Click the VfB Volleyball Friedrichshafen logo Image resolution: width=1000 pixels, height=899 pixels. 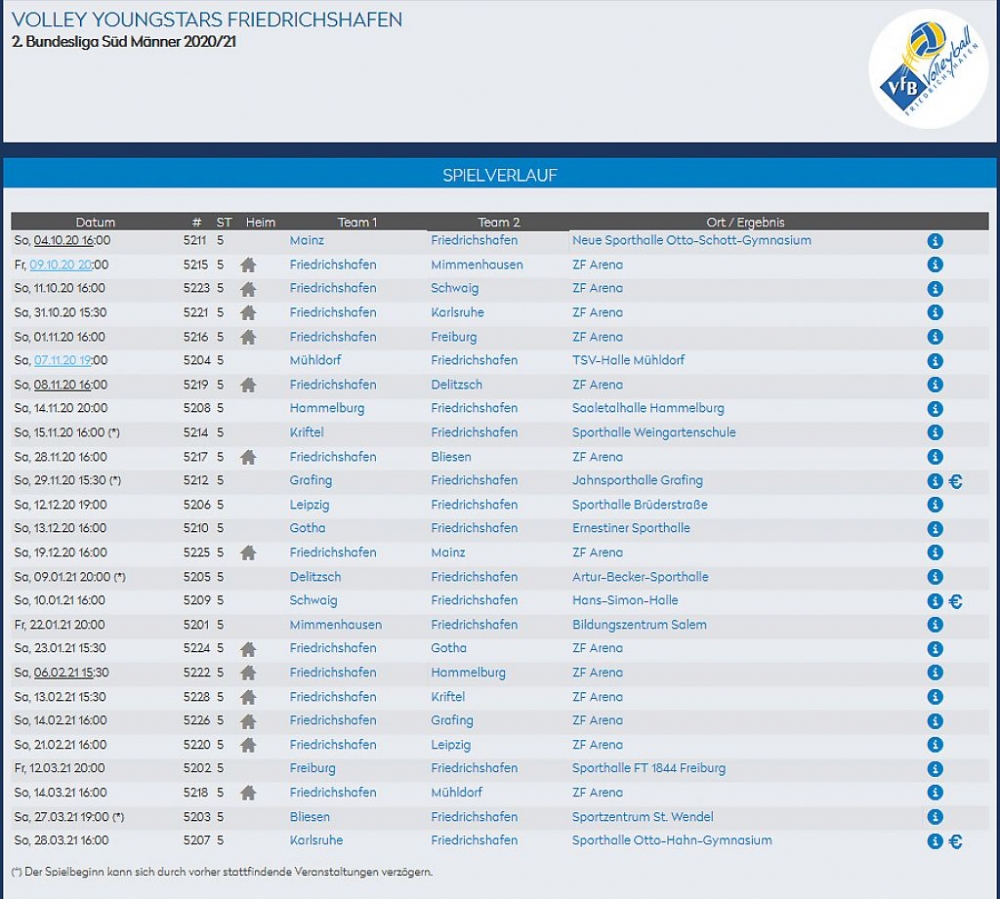927,69
